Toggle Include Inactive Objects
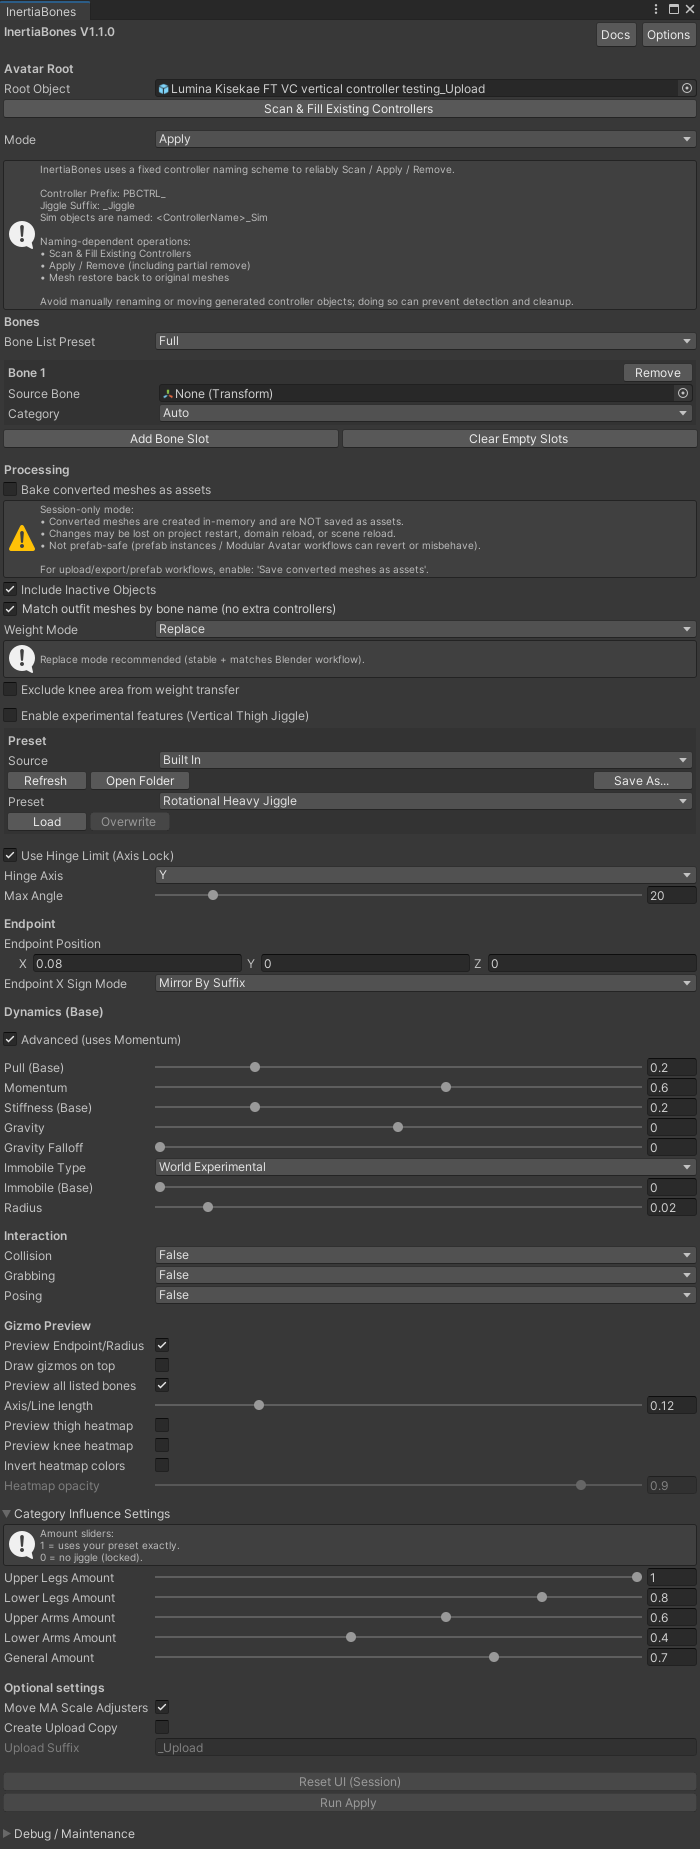This screenshot has height=1849, width=700. (x=9, y=589)
